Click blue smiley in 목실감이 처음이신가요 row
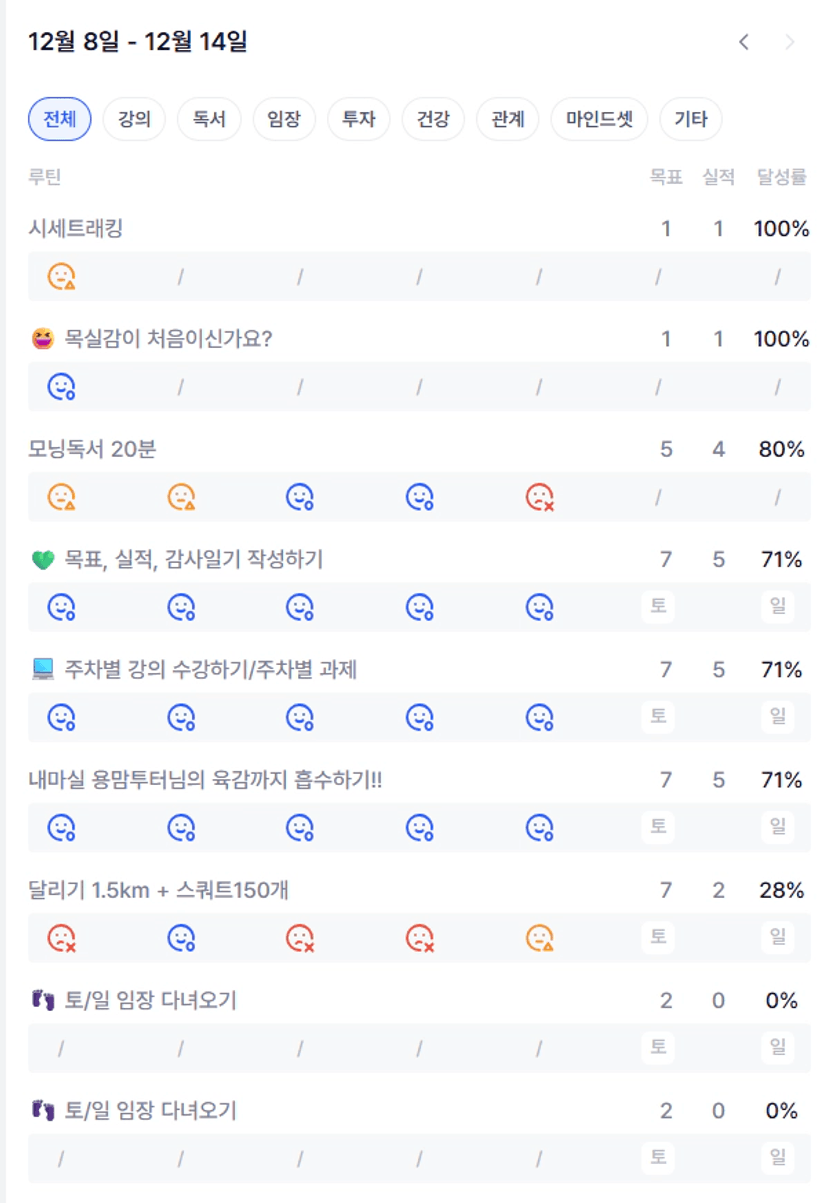This screenshot has width=827, height=1203. point(62,386)
